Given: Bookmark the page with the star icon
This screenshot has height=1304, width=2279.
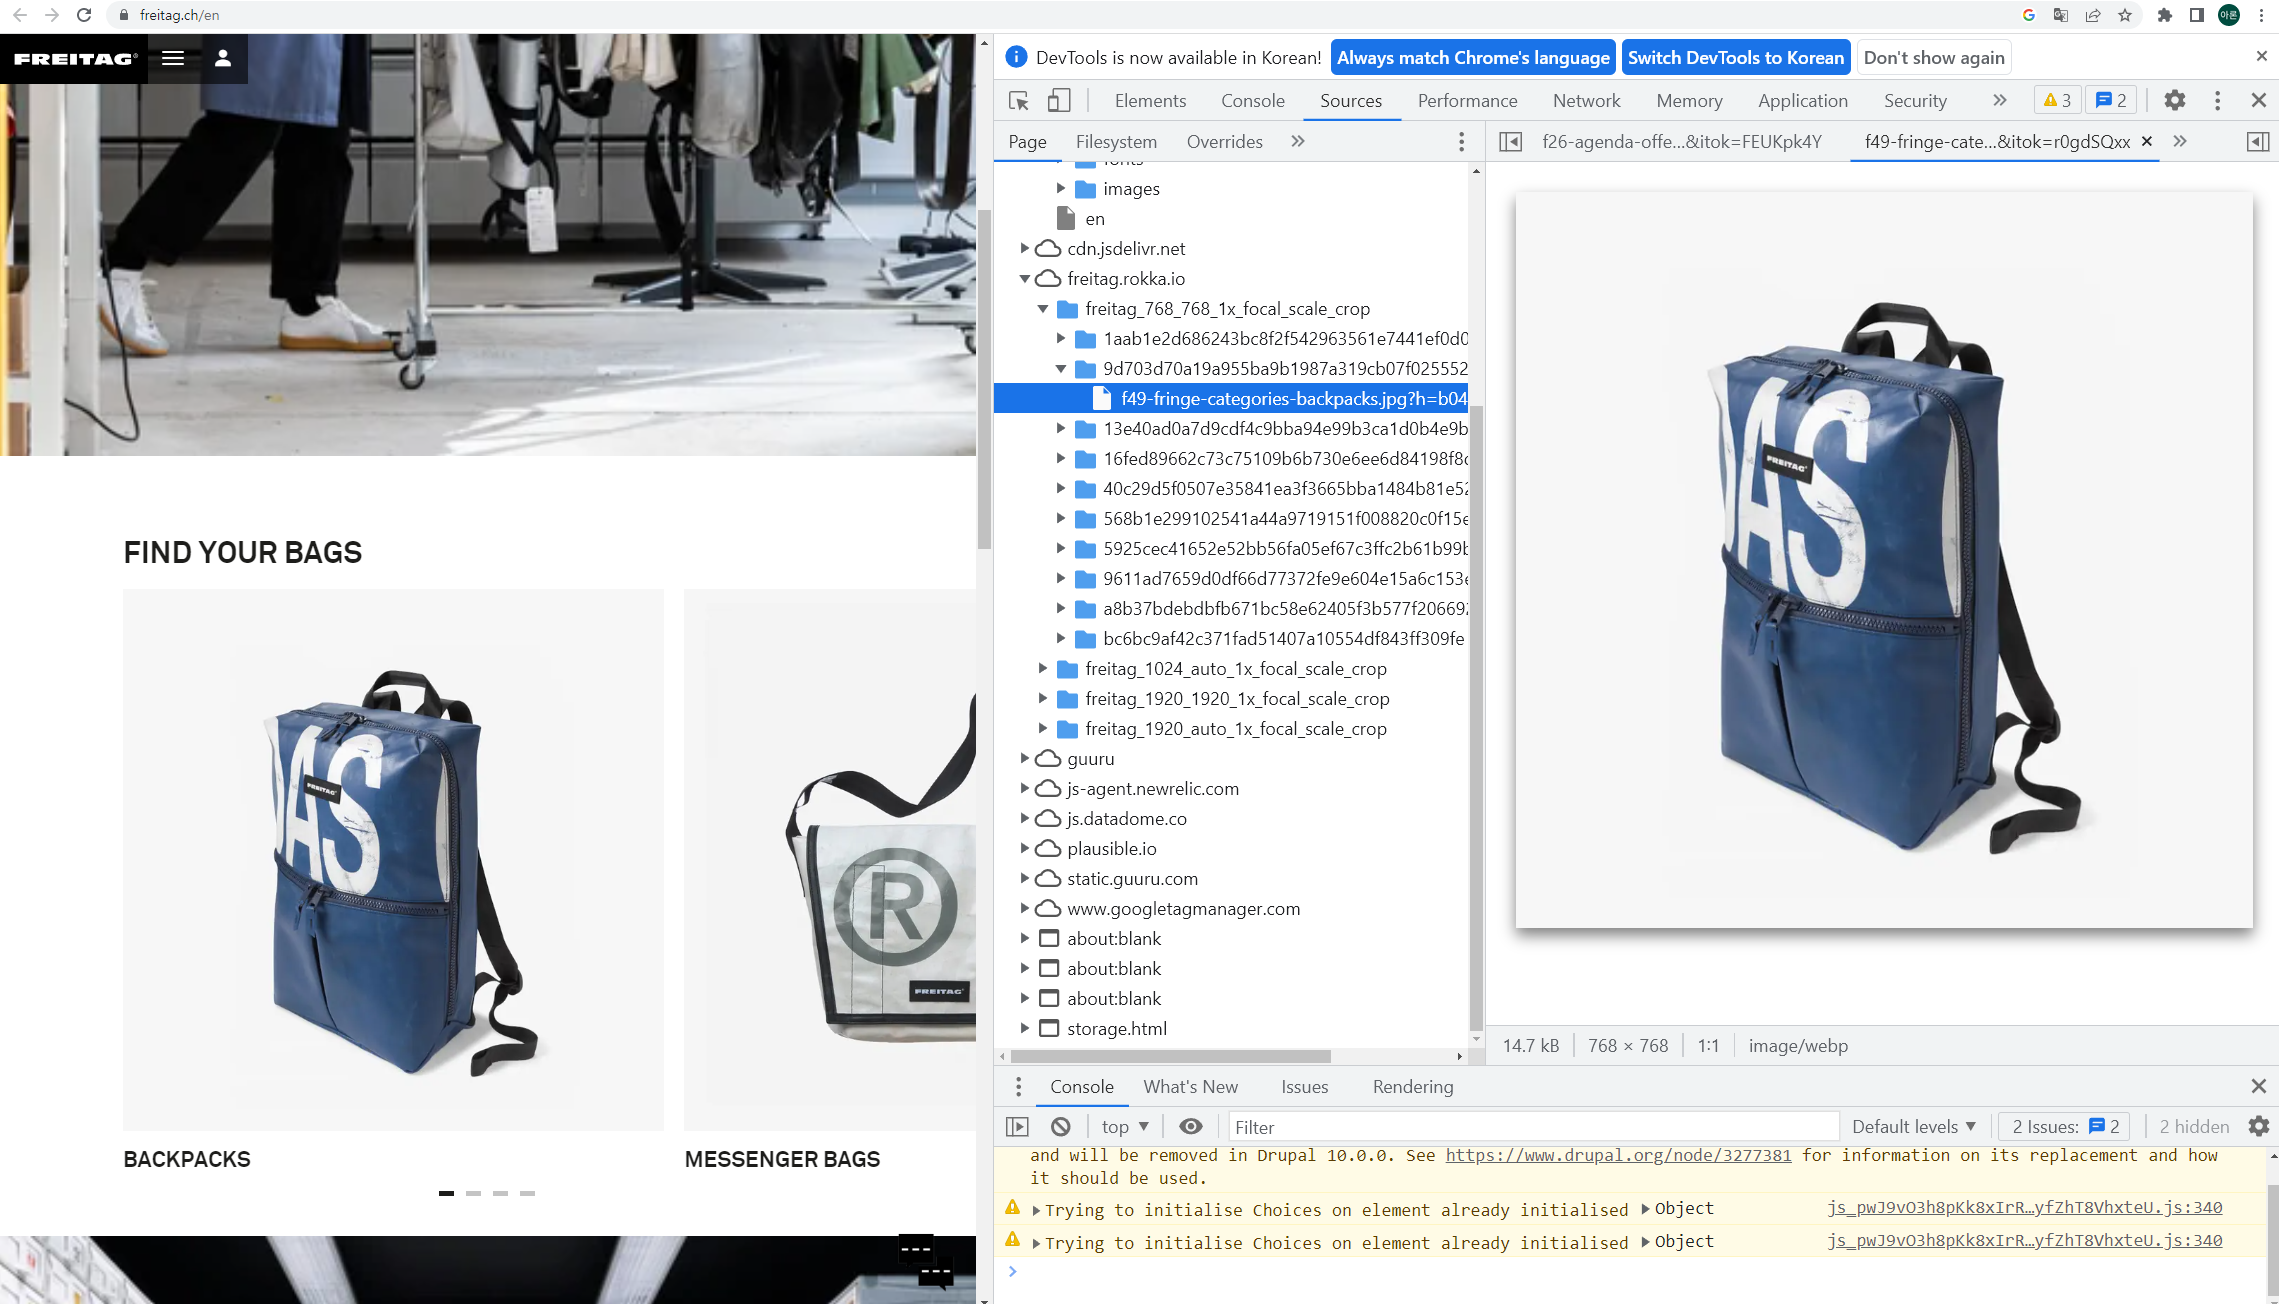Looking at the screenshot, I should (2125, 15).
